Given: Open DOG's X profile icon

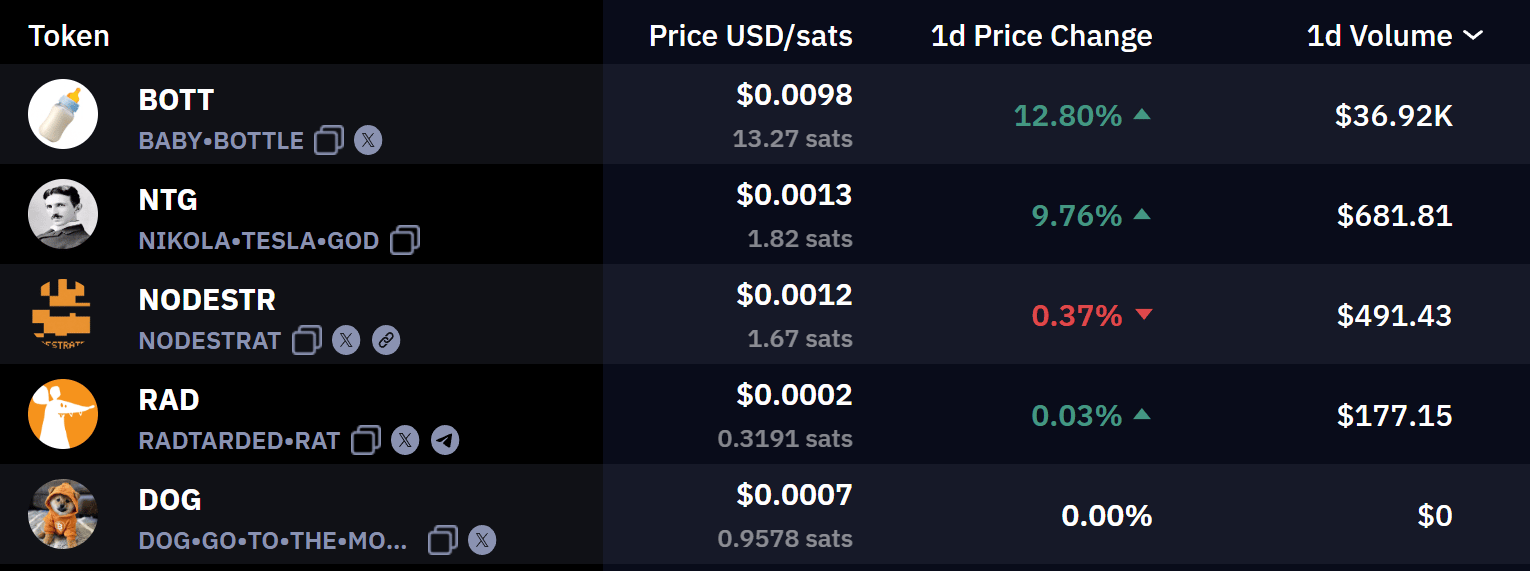Looking at the screenshot, I should click(x=482, y=540).
